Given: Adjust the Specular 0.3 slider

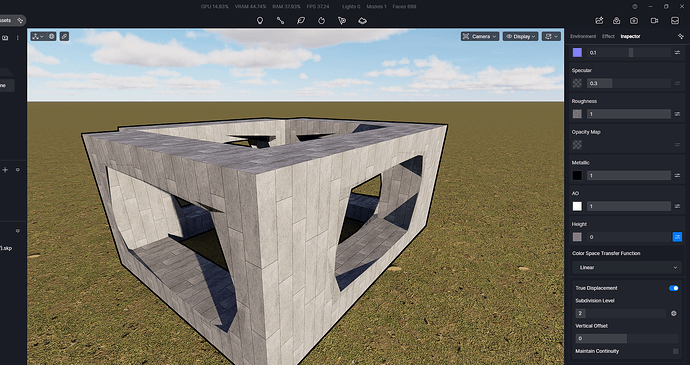Looking at the screenshot, I should click(628, 83).
